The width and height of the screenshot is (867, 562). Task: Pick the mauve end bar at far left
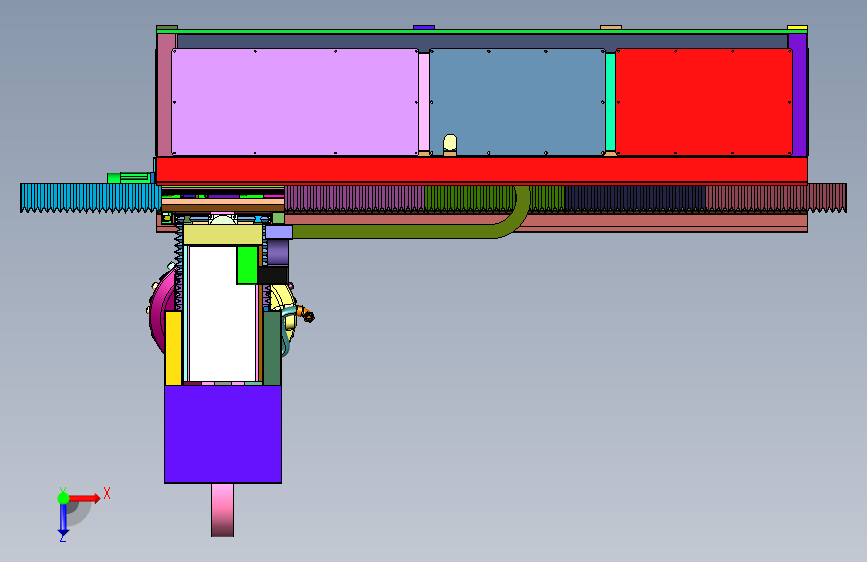click(166, 95)
